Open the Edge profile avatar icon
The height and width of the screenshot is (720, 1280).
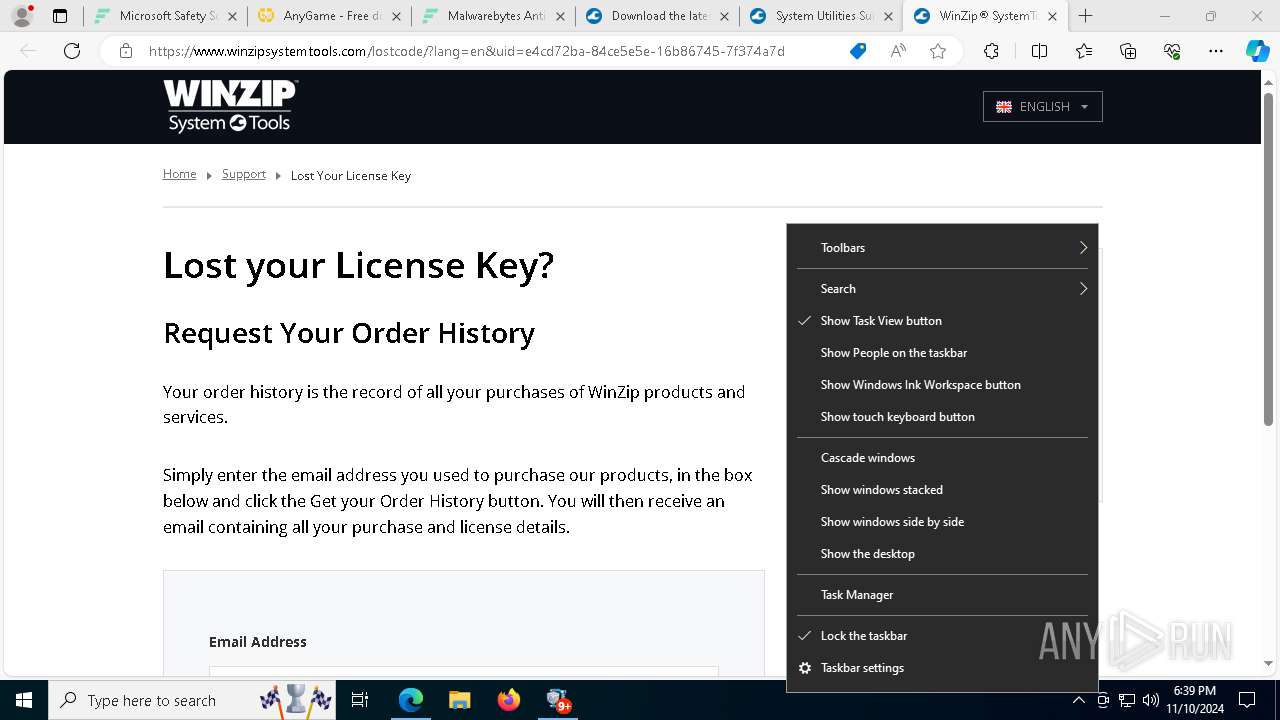(22, 16)
